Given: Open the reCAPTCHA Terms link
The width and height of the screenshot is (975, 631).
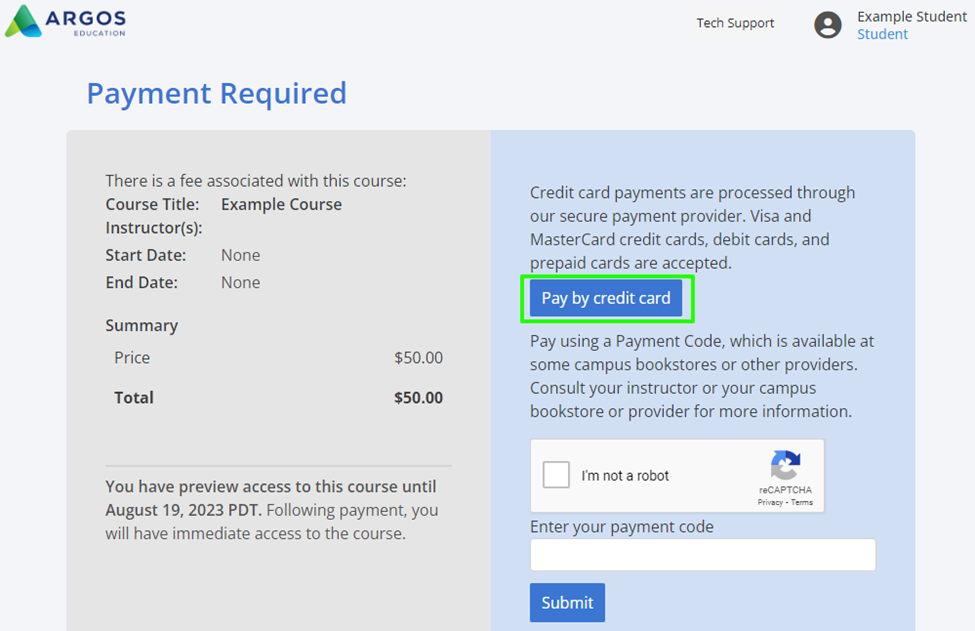Looking at the screenshot, I should tap(802, 502).
